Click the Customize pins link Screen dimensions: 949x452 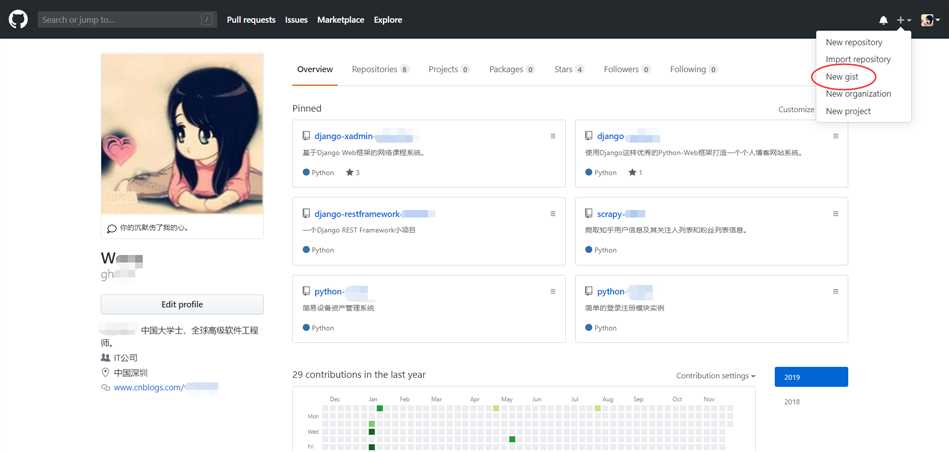[796, 110]
